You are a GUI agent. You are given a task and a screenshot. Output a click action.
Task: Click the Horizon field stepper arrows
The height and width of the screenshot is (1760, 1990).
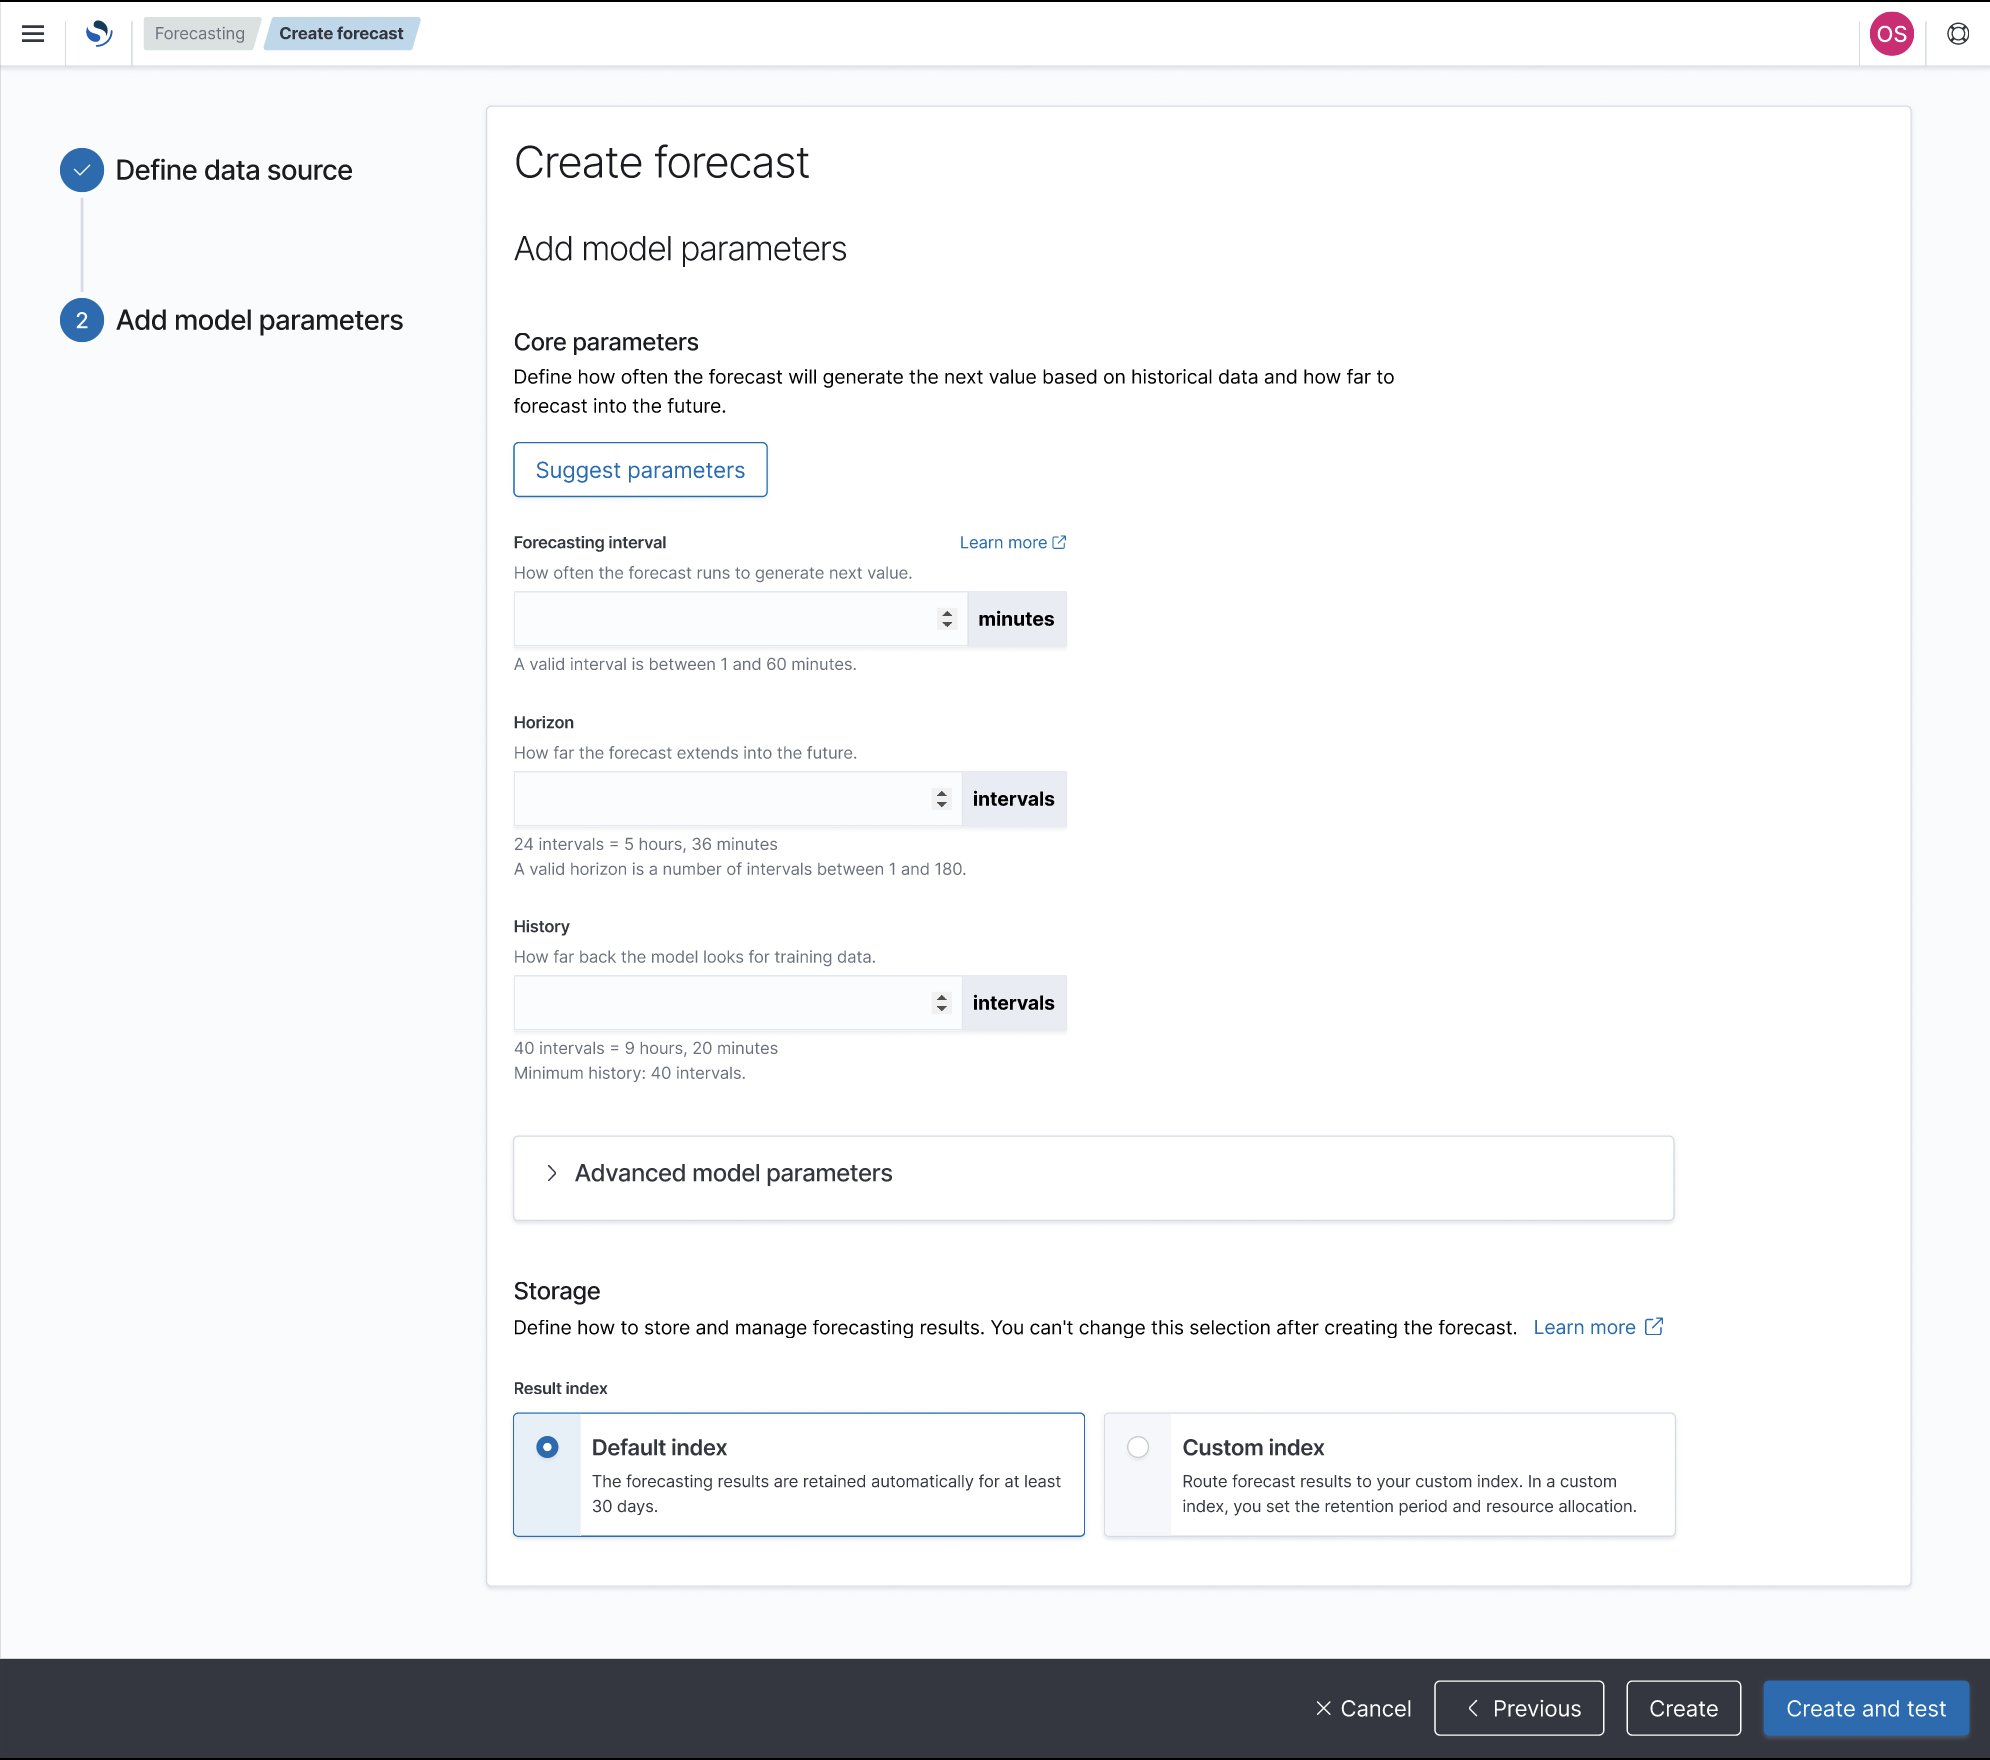tap(941, 799)
